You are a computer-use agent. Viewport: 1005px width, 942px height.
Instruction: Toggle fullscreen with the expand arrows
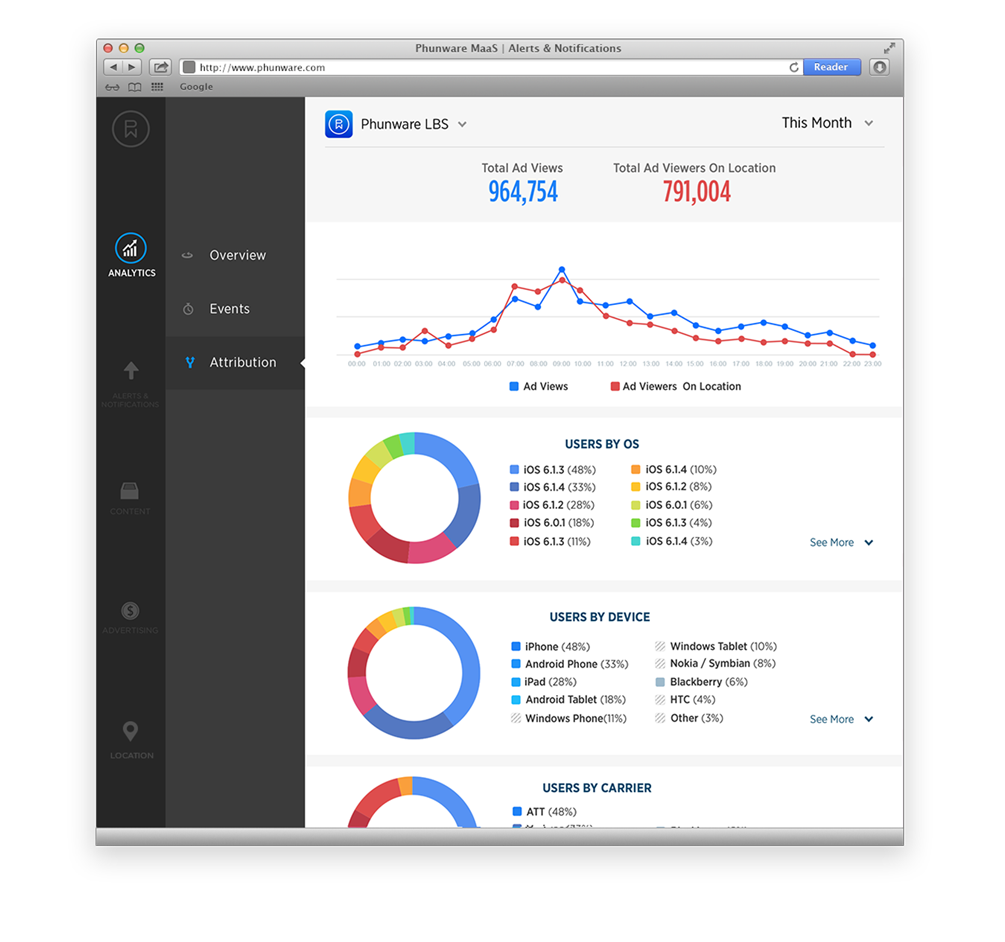pyautogui.click(x=889, y=48)
